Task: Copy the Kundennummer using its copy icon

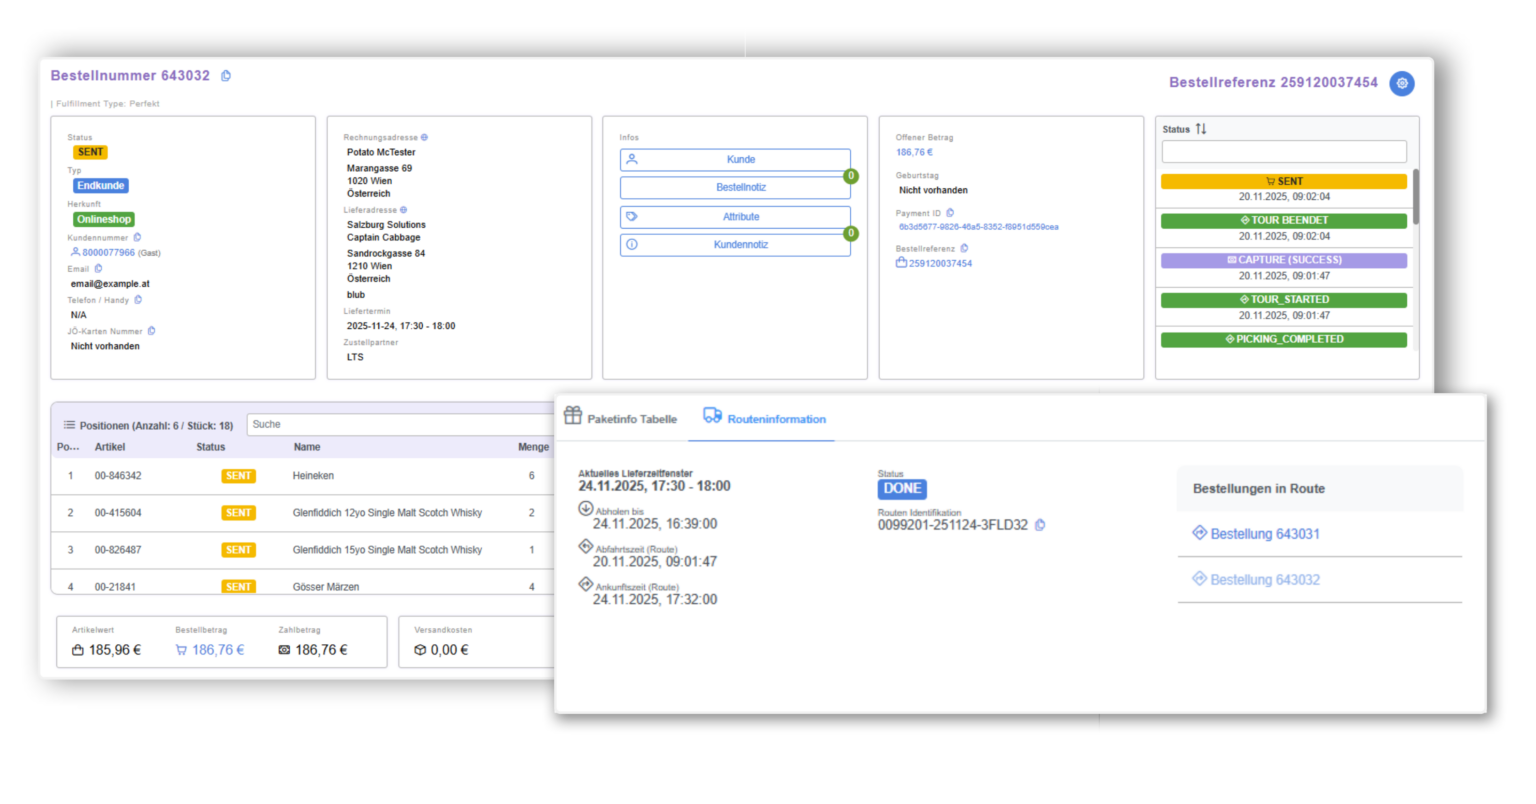Action: (x=137, y=238)
